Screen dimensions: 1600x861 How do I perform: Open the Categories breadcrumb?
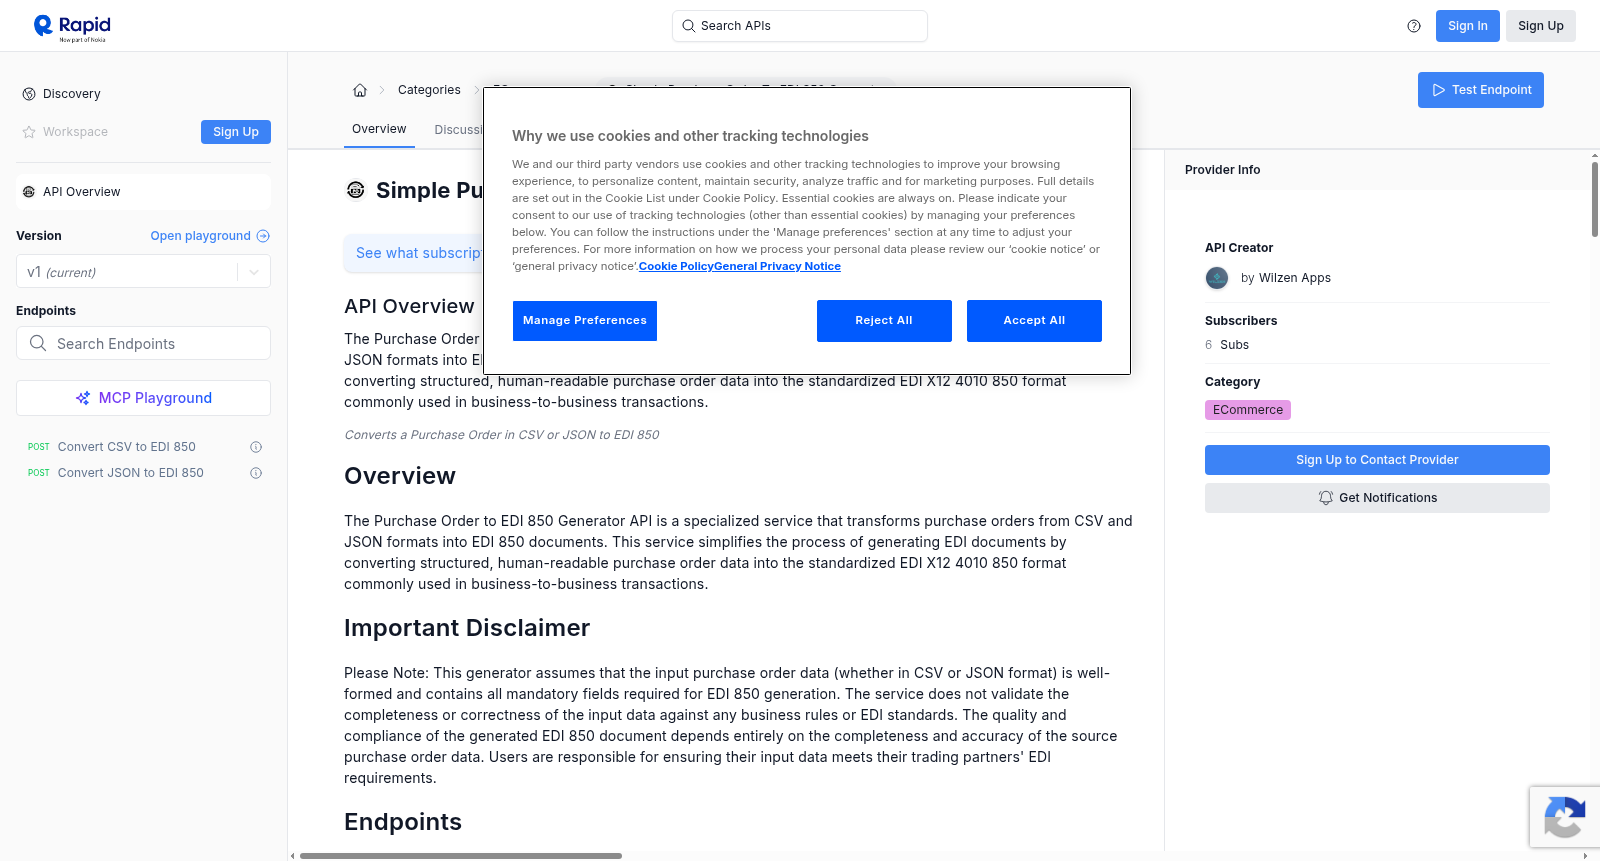[x=429, y=90]
